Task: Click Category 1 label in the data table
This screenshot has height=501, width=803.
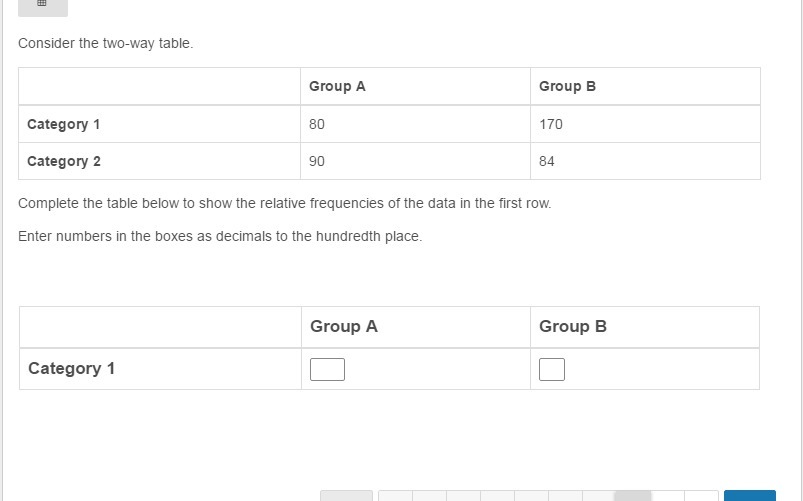Action: click(64, 124)
